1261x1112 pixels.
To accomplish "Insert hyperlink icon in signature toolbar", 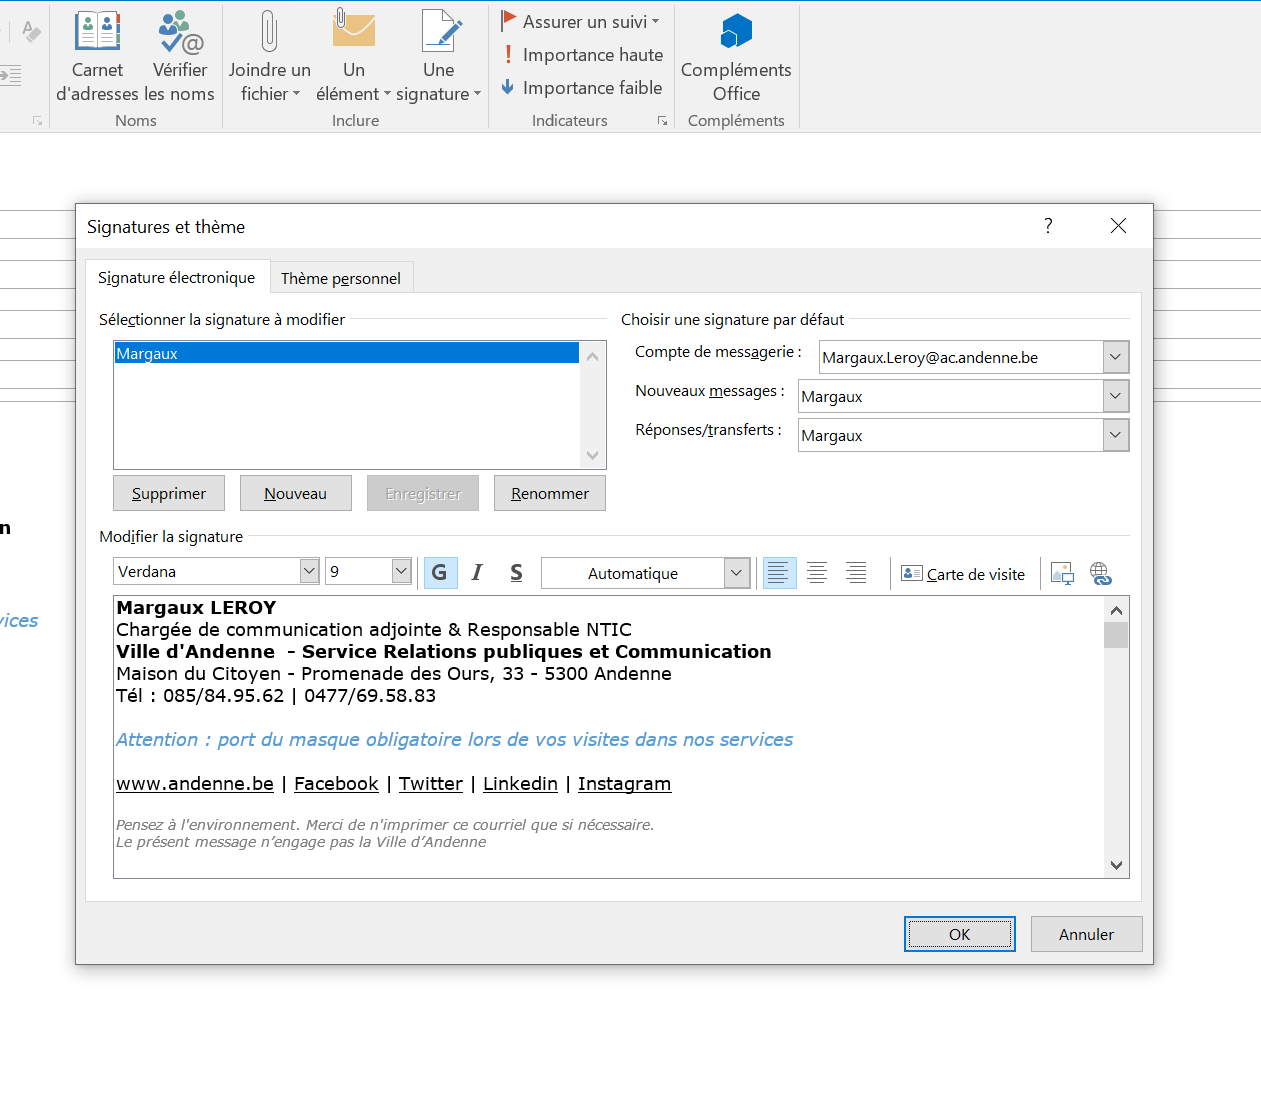I will [1100, 574].
